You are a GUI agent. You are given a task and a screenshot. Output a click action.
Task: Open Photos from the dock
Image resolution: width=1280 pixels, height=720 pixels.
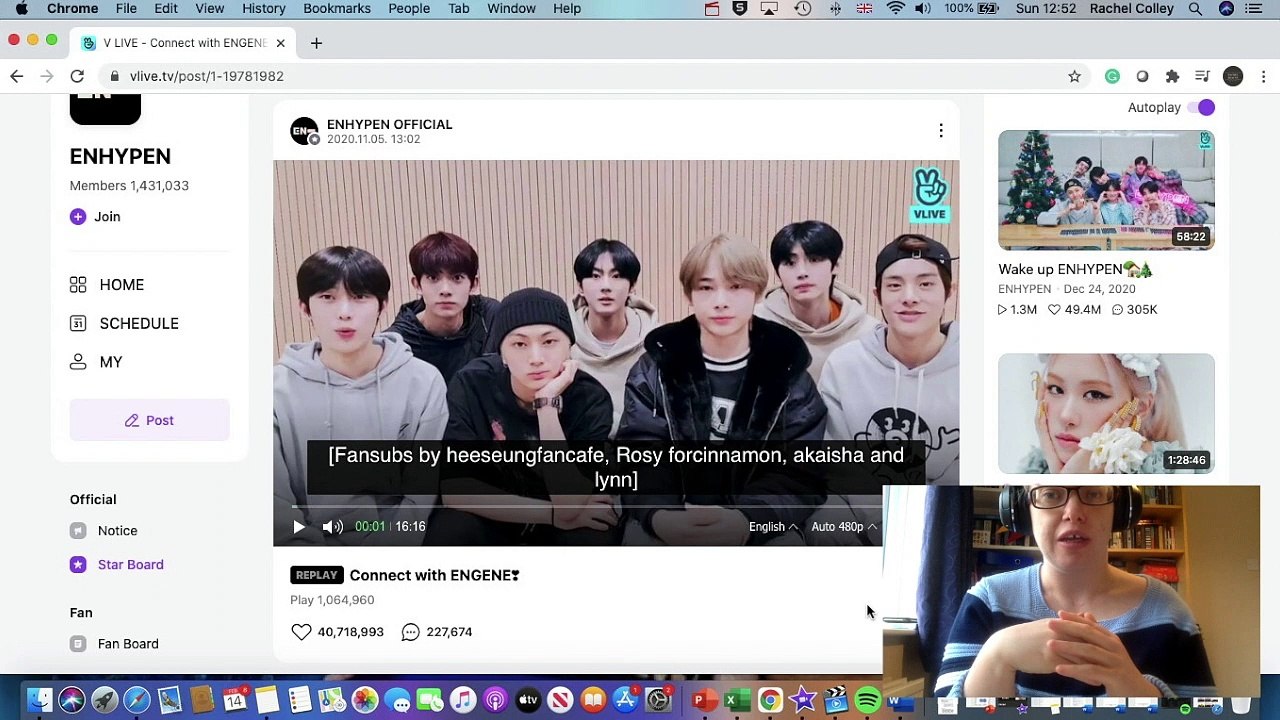point(365,700)
